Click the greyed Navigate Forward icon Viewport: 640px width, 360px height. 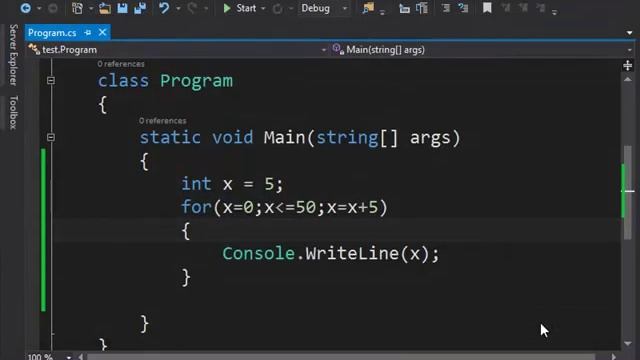click(53, 8)
